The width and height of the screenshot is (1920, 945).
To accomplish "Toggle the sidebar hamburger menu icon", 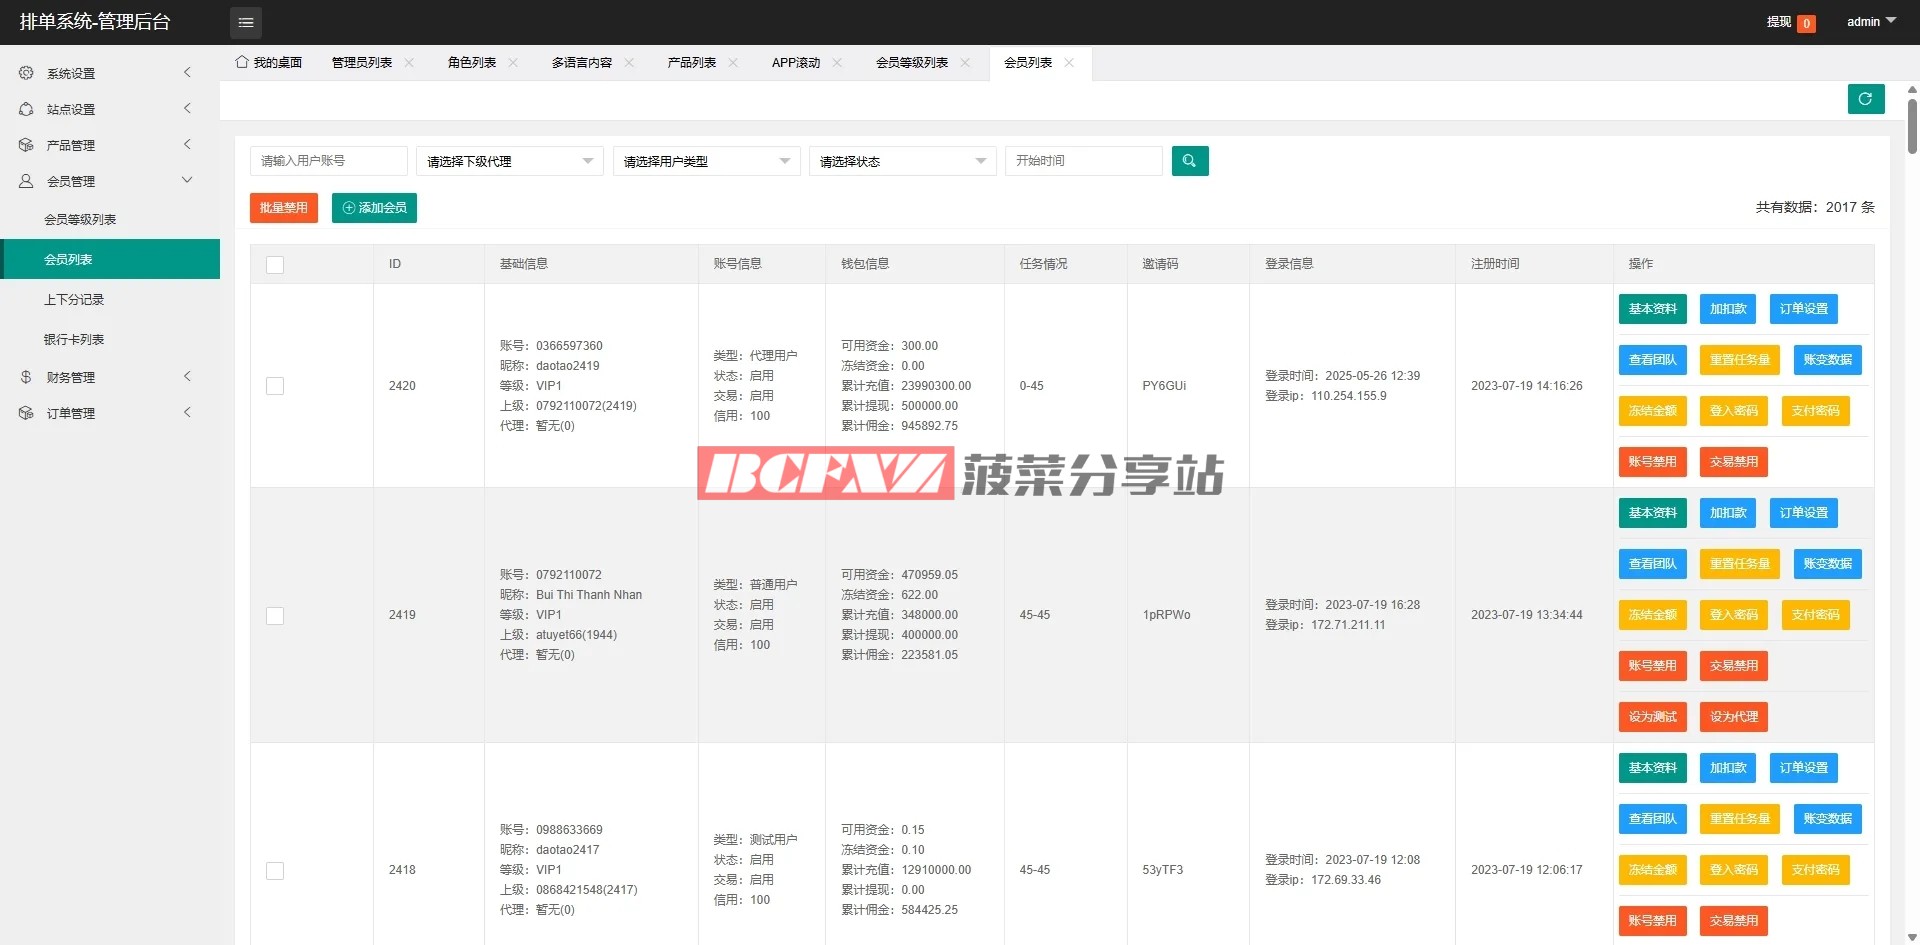I will (x=246, y=22).
